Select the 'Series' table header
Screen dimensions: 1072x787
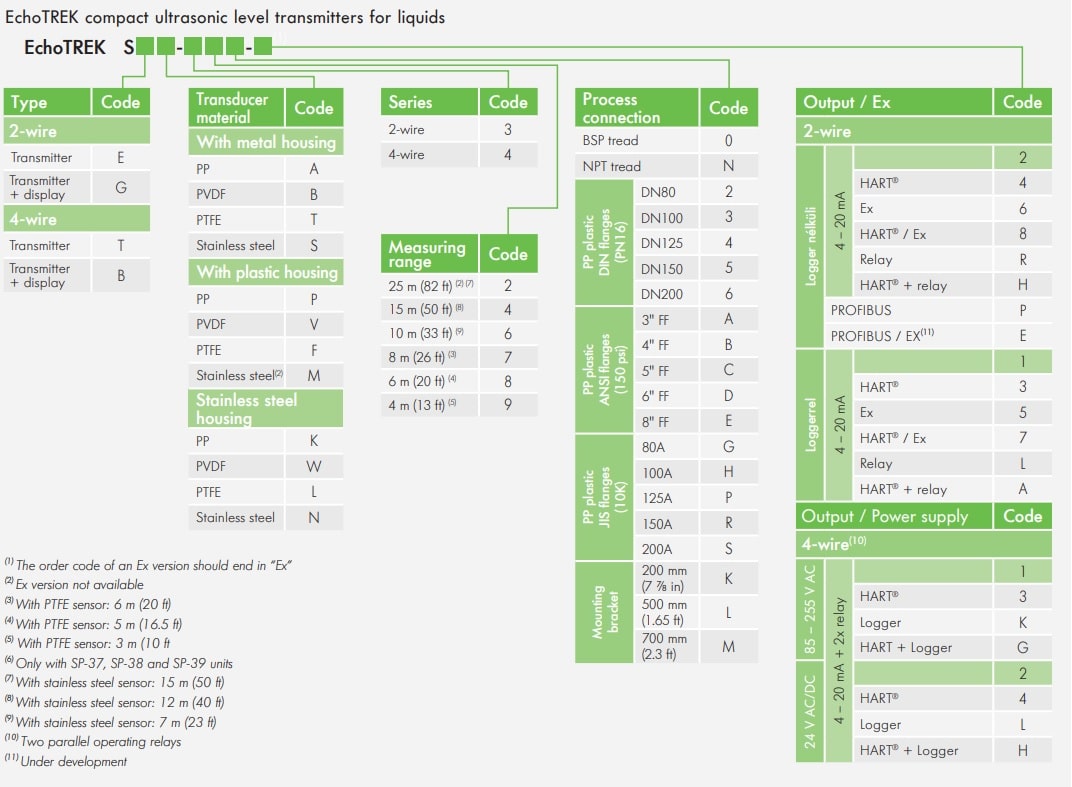(x=429, y=102)
